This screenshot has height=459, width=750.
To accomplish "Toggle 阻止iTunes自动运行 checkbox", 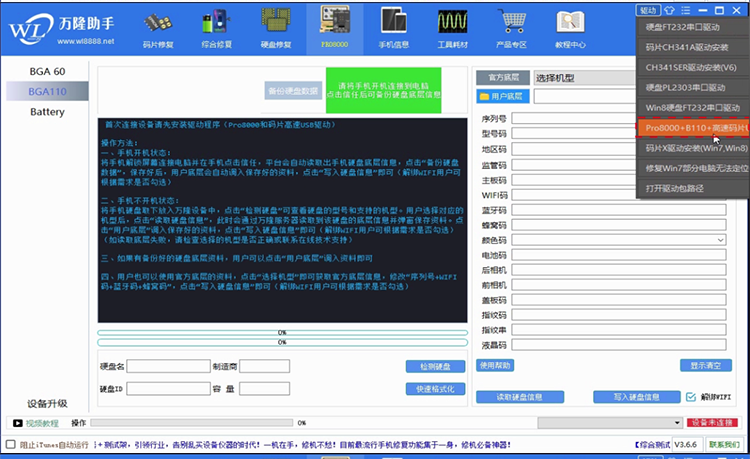I will [x=10, y=444].
